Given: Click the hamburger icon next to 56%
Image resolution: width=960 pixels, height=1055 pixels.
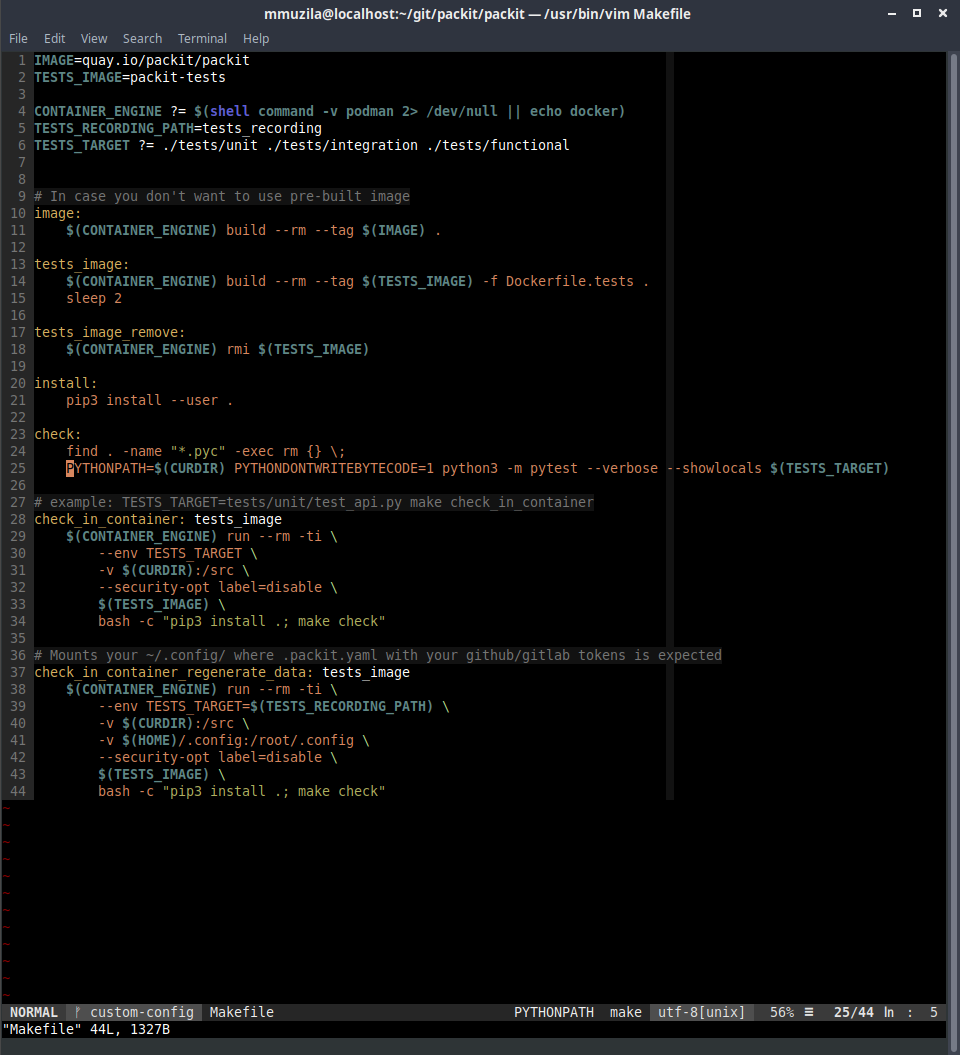Looking at the screenshot, I should click(x=808, y=1012).
